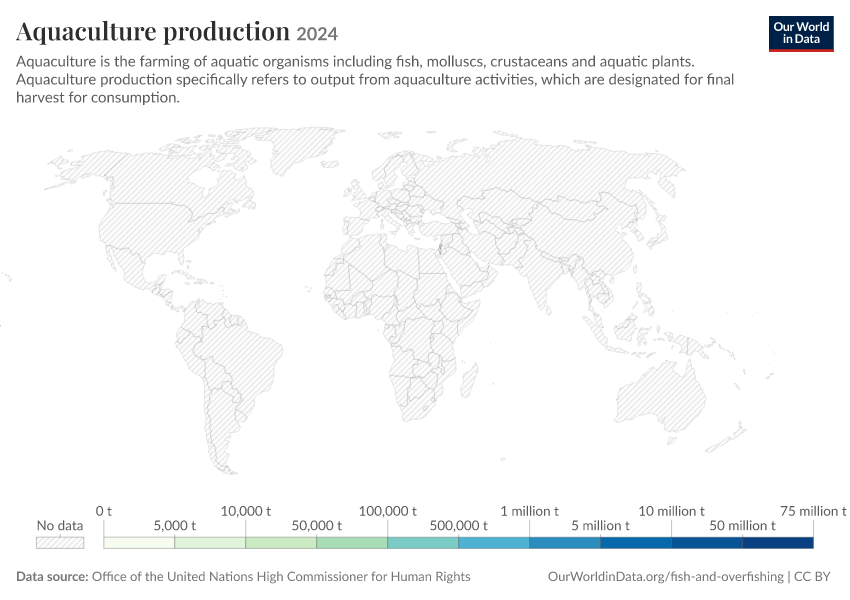Select the 50,000 t to 100,000 t legend bin
850x600 pixels.
(x=352, y=543)
